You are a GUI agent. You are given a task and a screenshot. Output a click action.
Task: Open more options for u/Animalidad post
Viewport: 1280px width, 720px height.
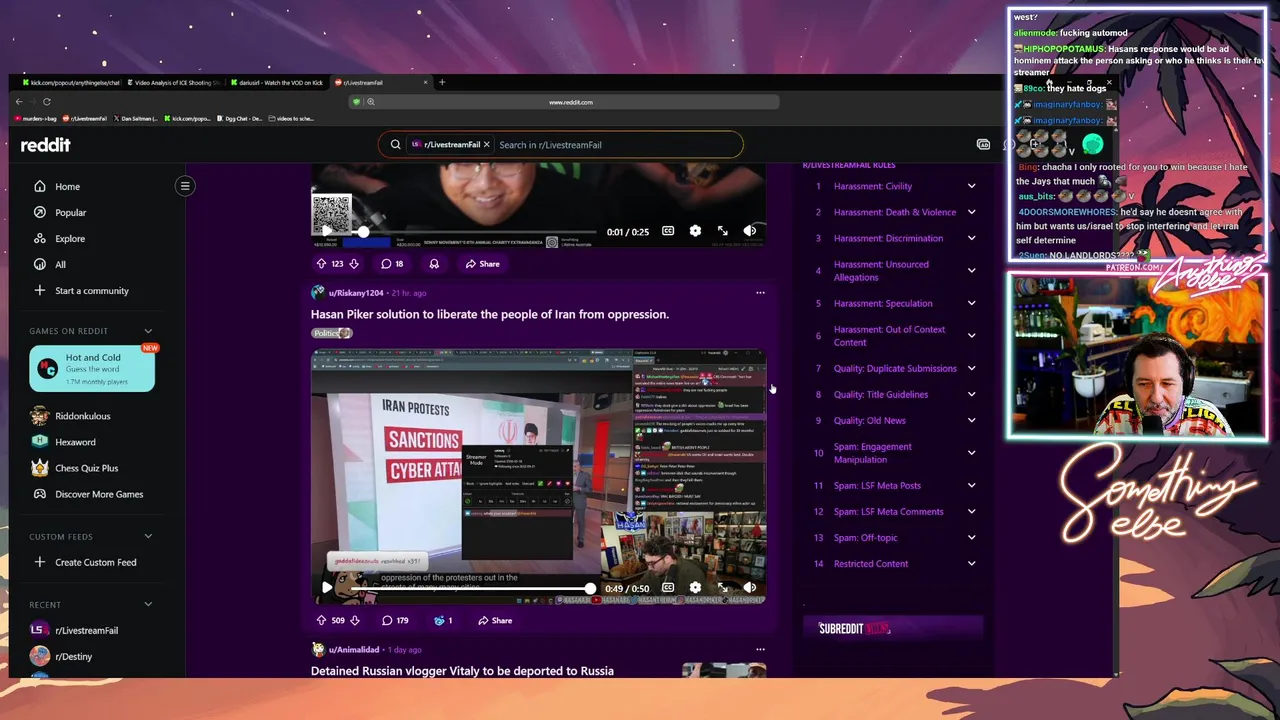760,650
